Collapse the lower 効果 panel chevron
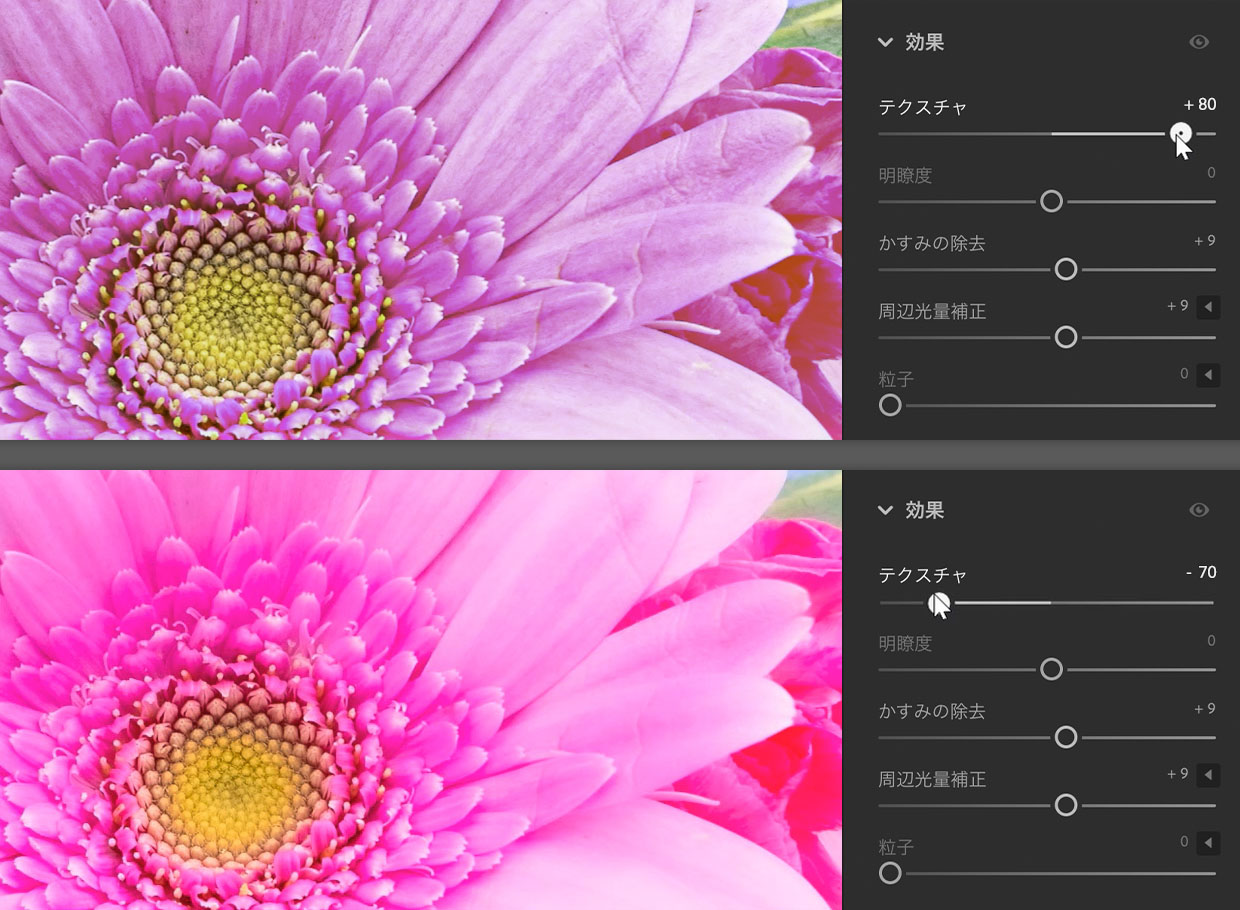 coord(885,510)
